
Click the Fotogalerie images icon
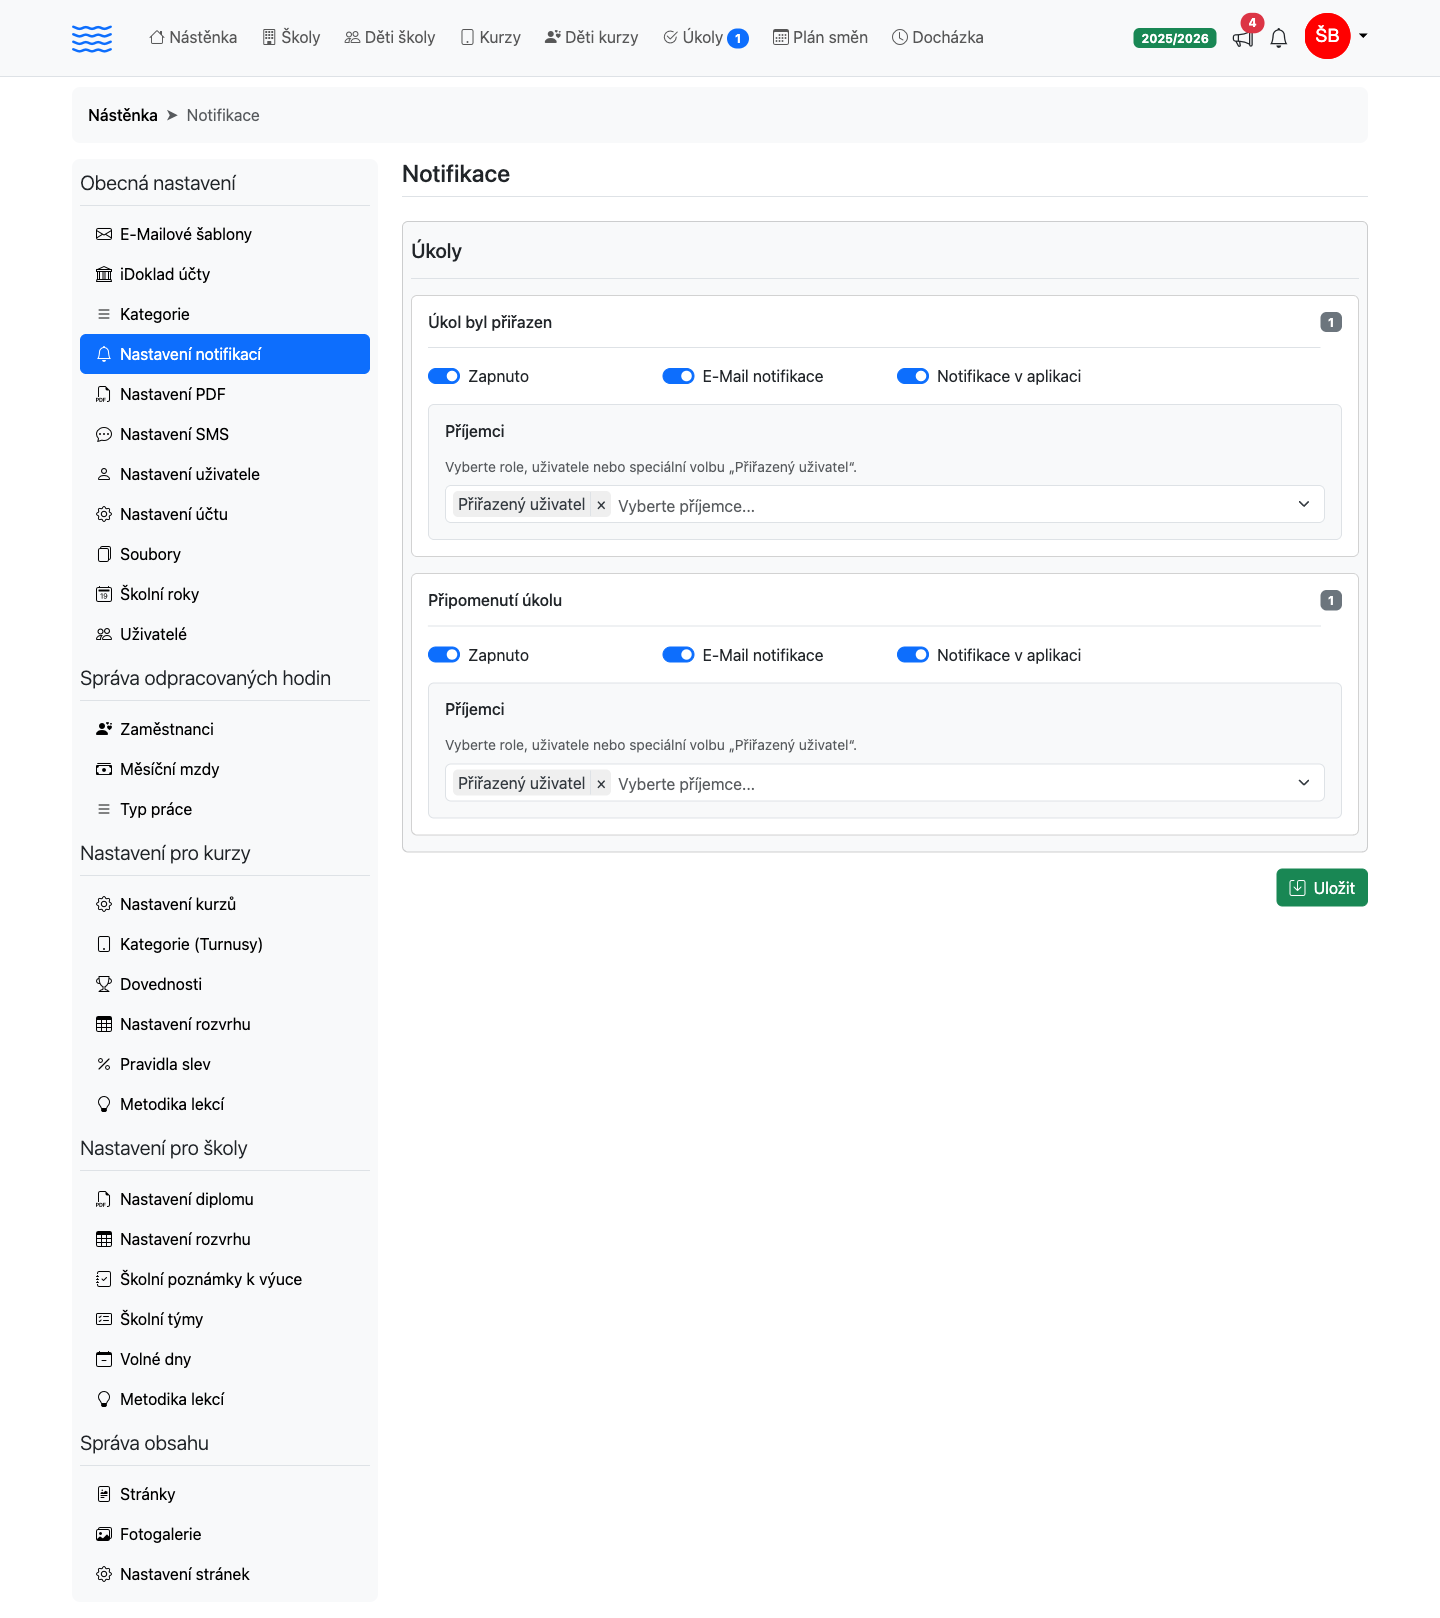pyautogui.click(x=104, y=1534)
